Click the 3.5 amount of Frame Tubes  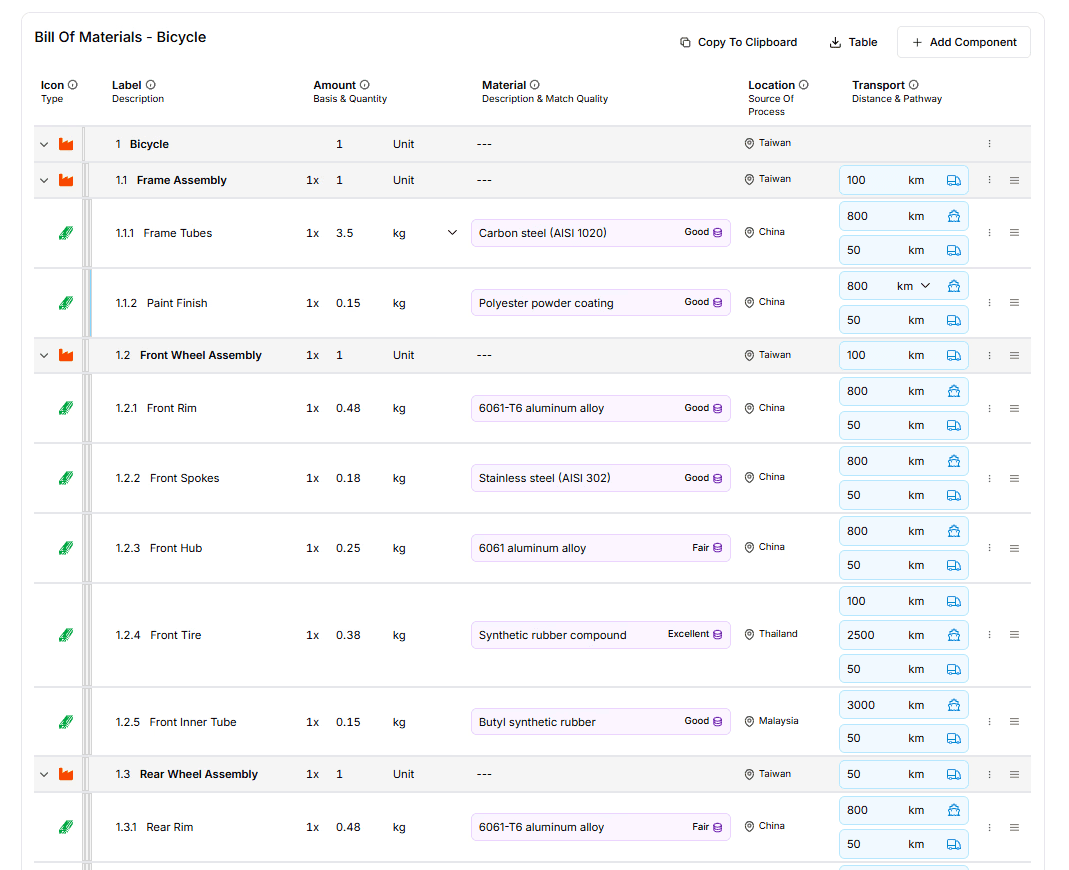pyautogui.click(x=344, y=233)
